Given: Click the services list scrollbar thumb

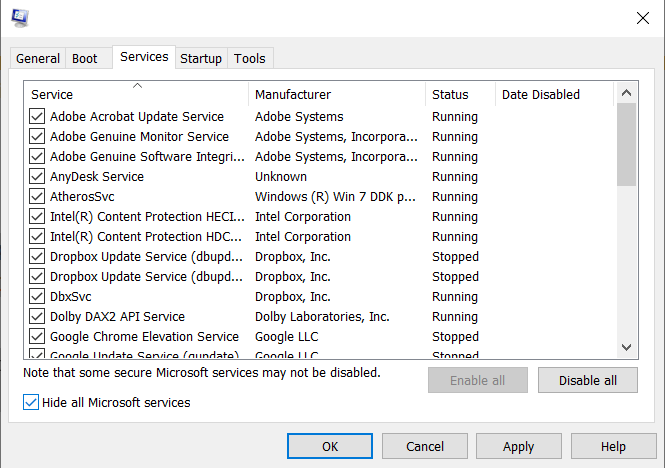Looking at the screenshot, I should (x=626, y=144).
